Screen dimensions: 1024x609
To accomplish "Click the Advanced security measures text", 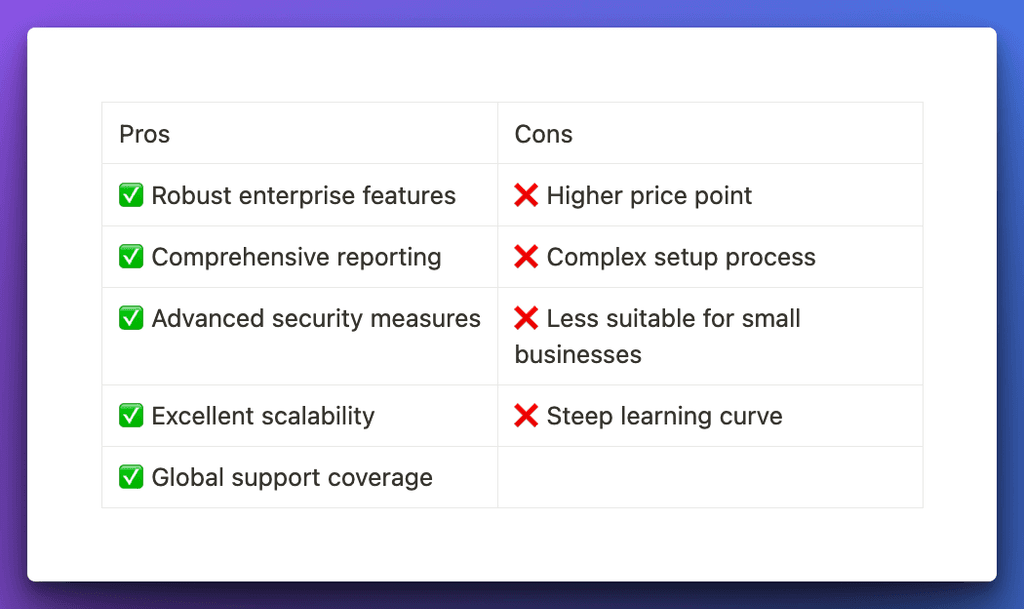I will coord(316,319).
